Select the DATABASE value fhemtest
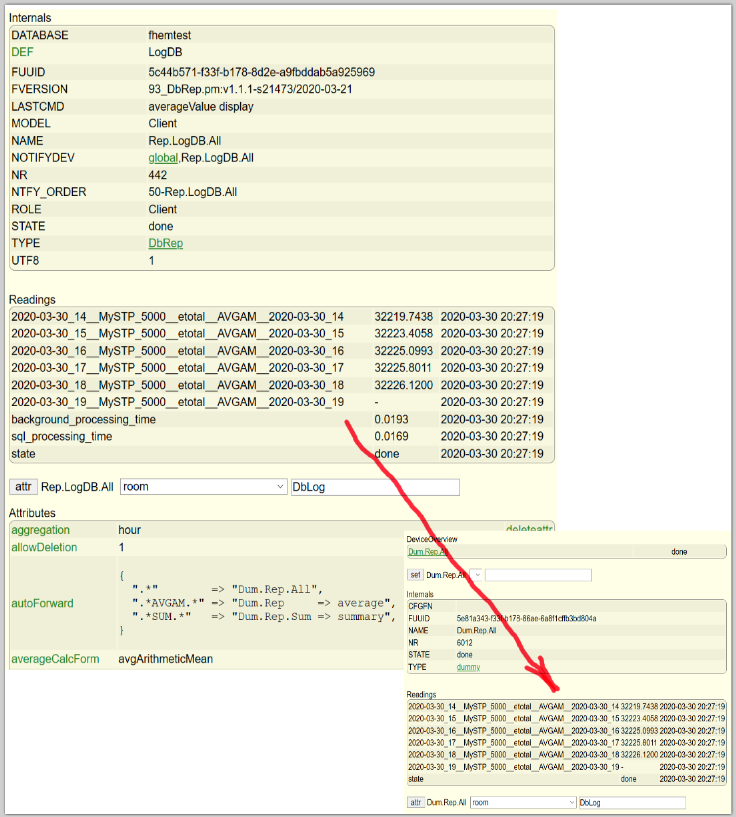 169,35
